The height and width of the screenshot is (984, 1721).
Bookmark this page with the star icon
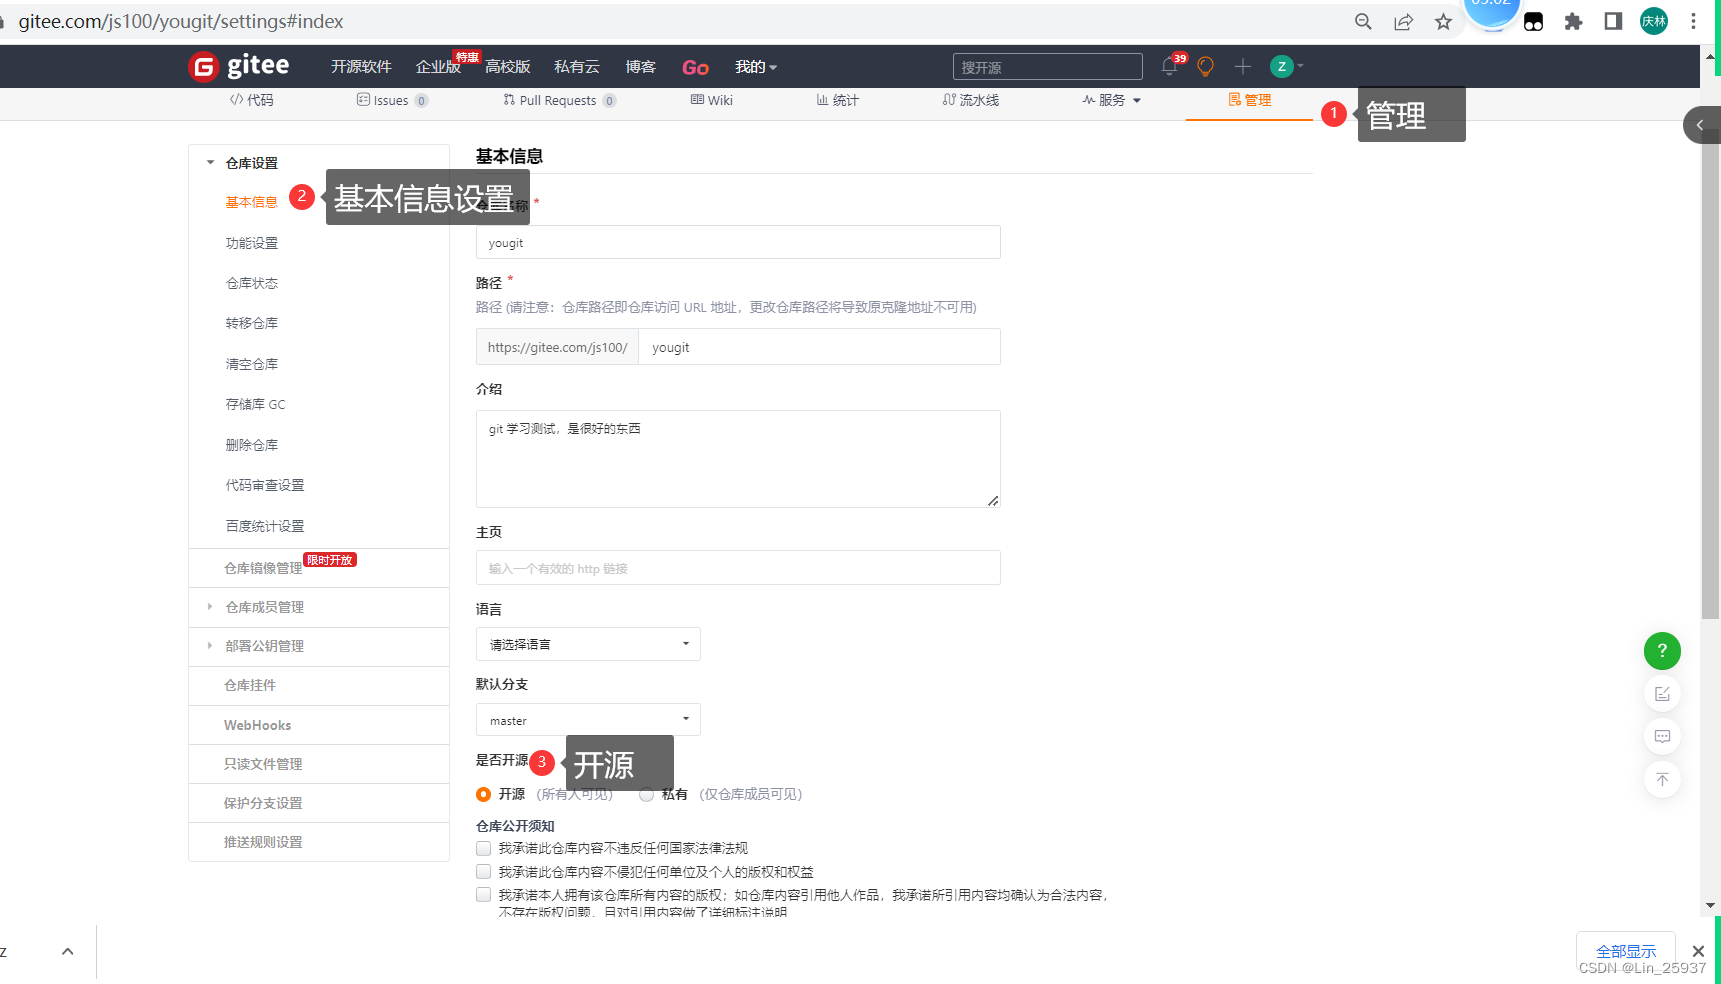point(1443,22)
